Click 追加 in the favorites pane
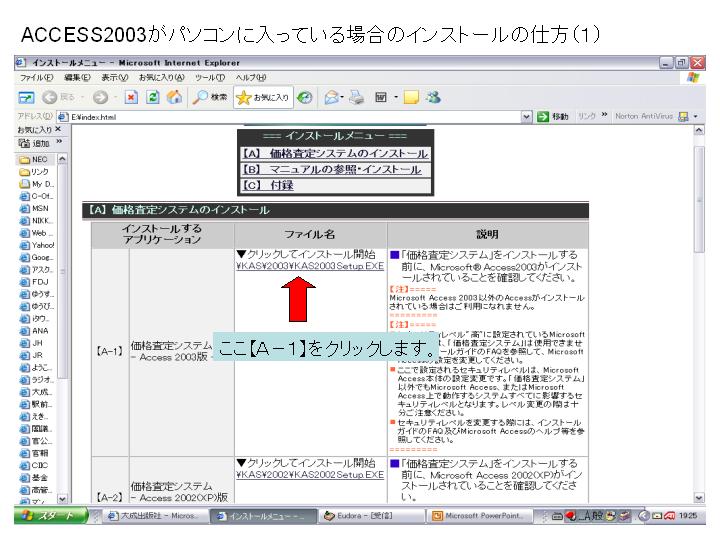 [x=35, y=143]
